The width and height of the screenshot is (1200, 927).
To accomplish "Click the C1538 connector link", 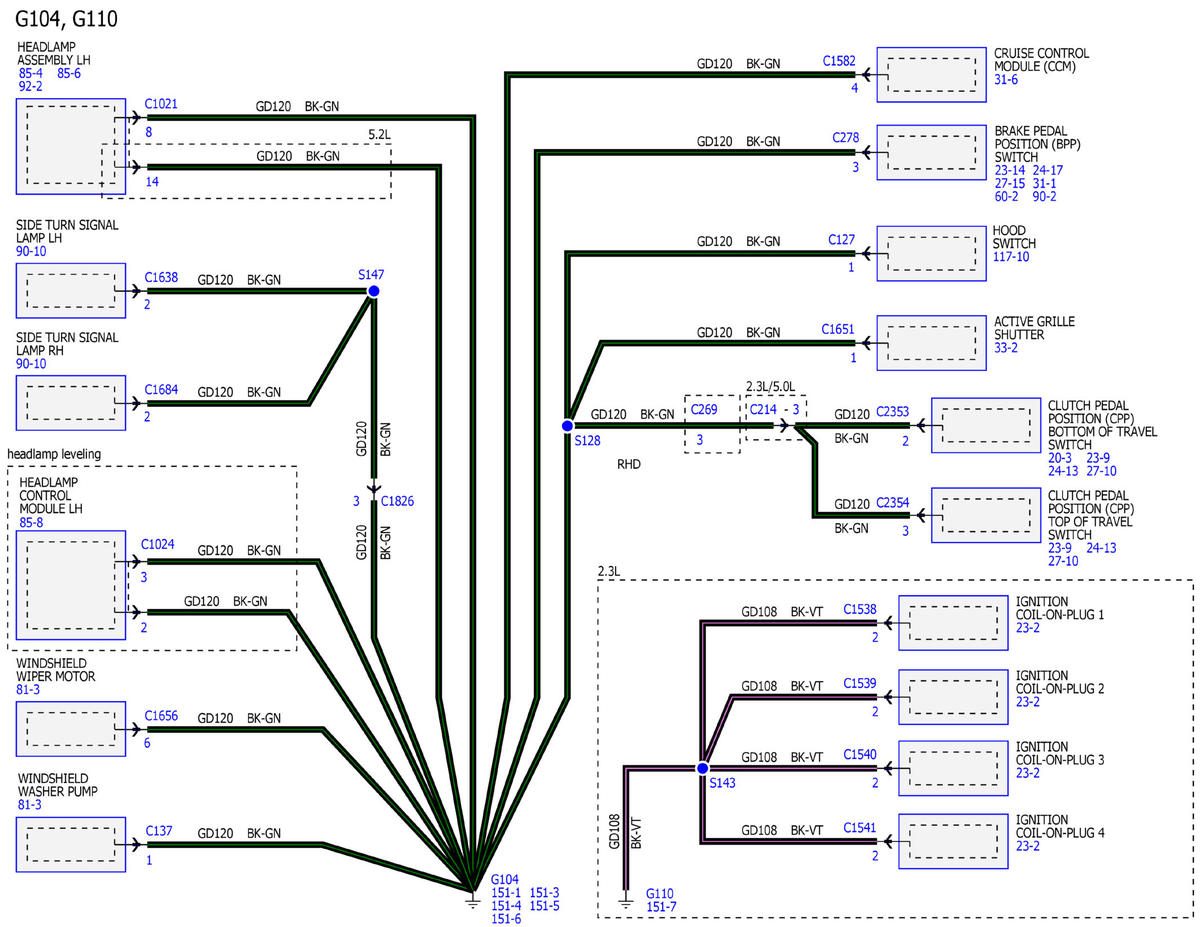I will (860, 607).
